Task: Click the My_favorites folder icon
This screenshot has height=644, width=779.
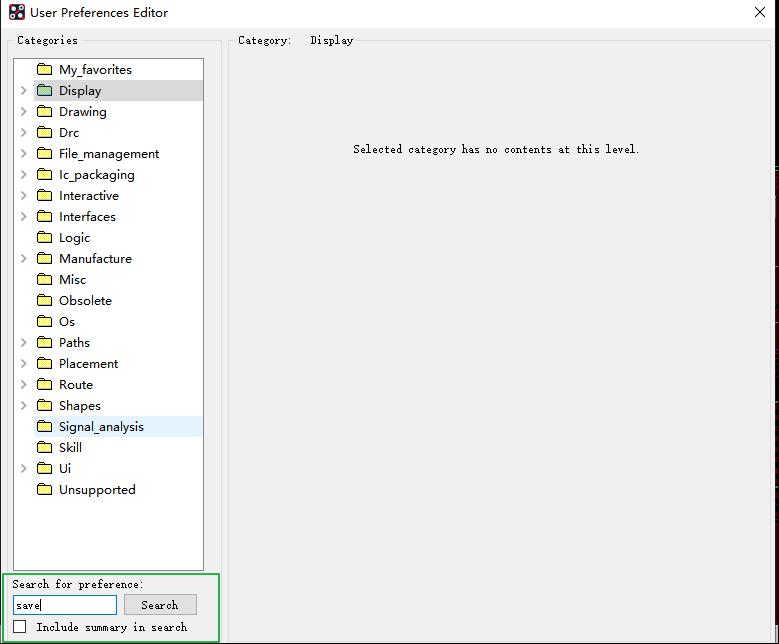Action: pyautogui.click(x=44, y=70)
